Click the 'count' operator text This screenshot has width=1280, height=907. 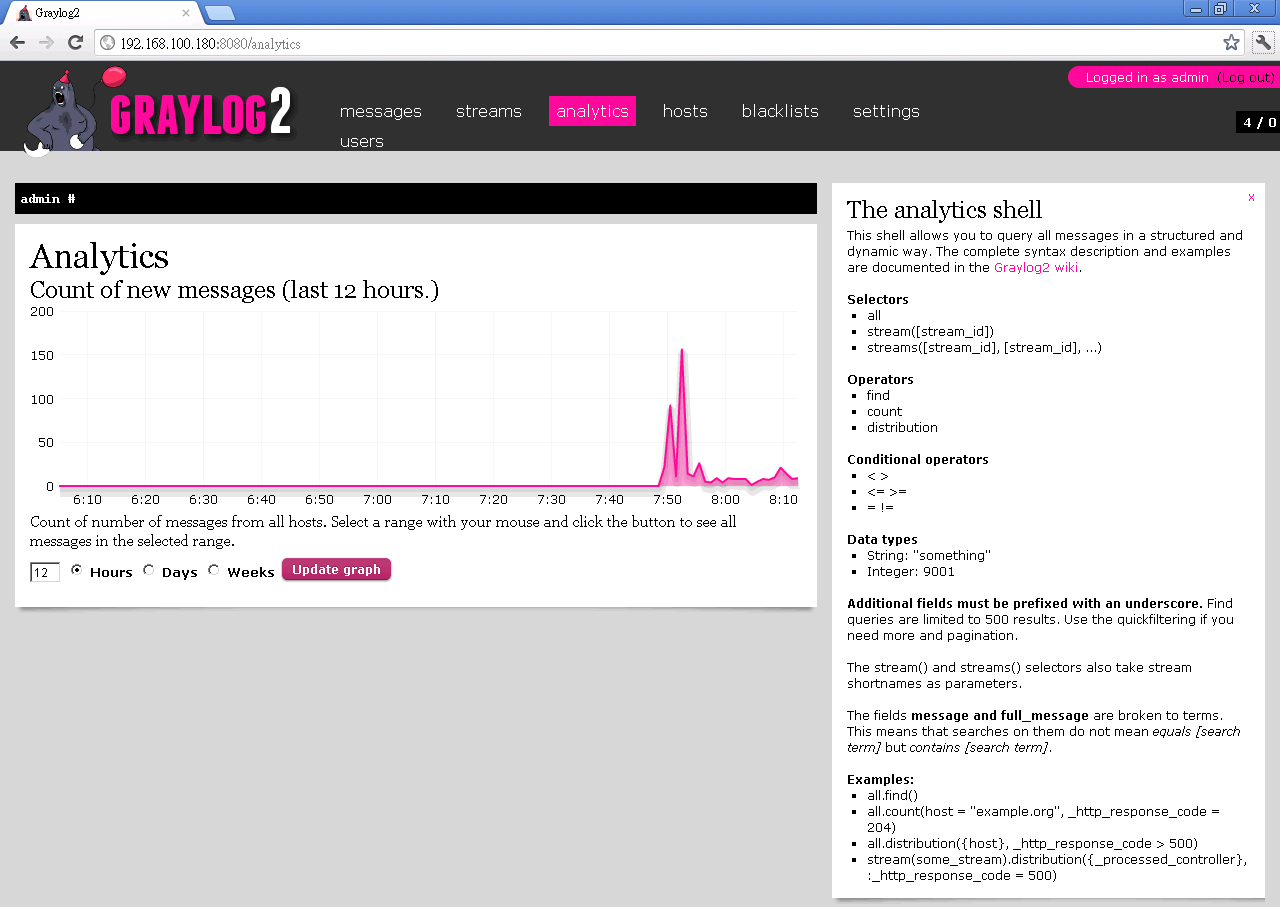point(884,411)
